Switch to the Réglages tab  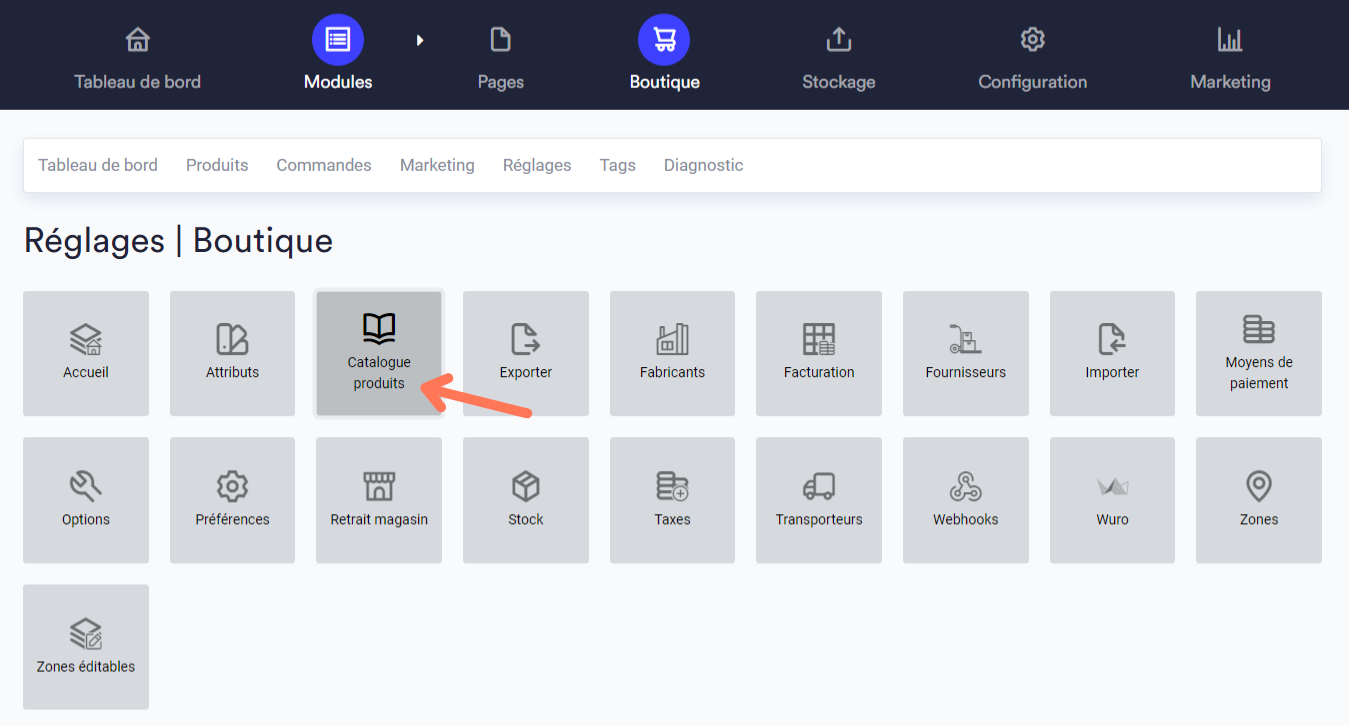pos(537,165)
